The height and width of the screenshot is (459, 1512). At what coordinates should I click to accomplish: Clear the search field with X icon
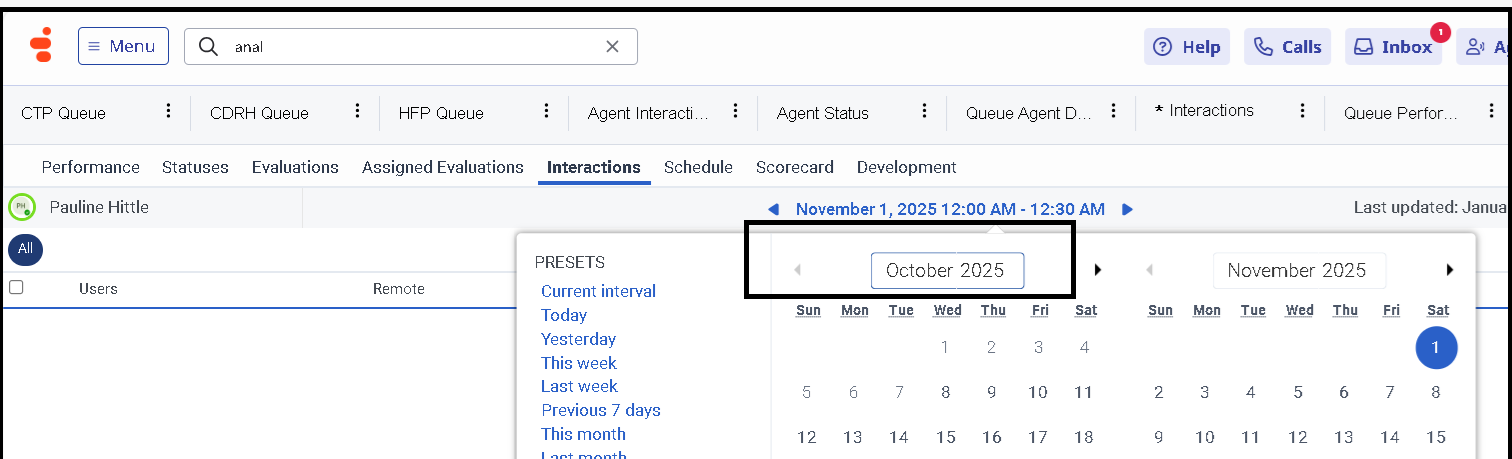coord(613,46)
